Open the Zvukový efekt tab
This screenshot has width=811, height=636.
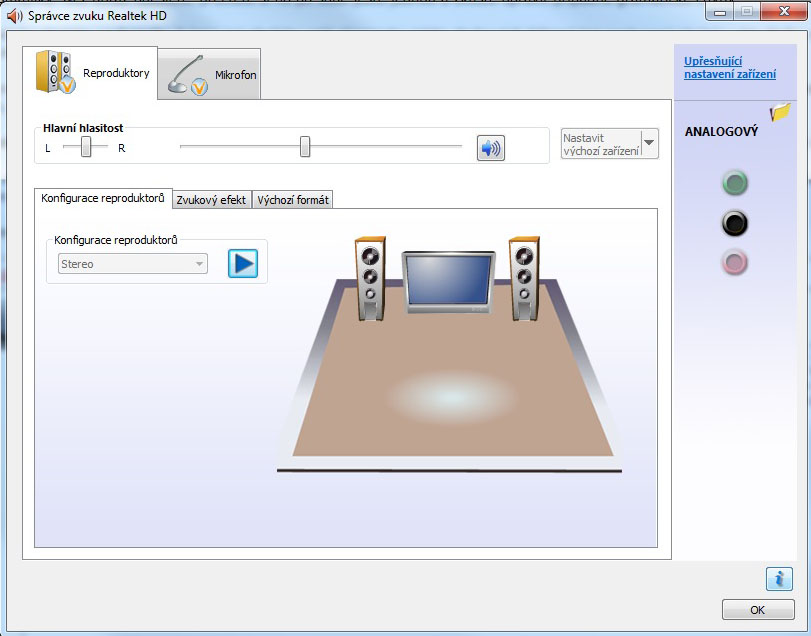click(x=211, y=200)
